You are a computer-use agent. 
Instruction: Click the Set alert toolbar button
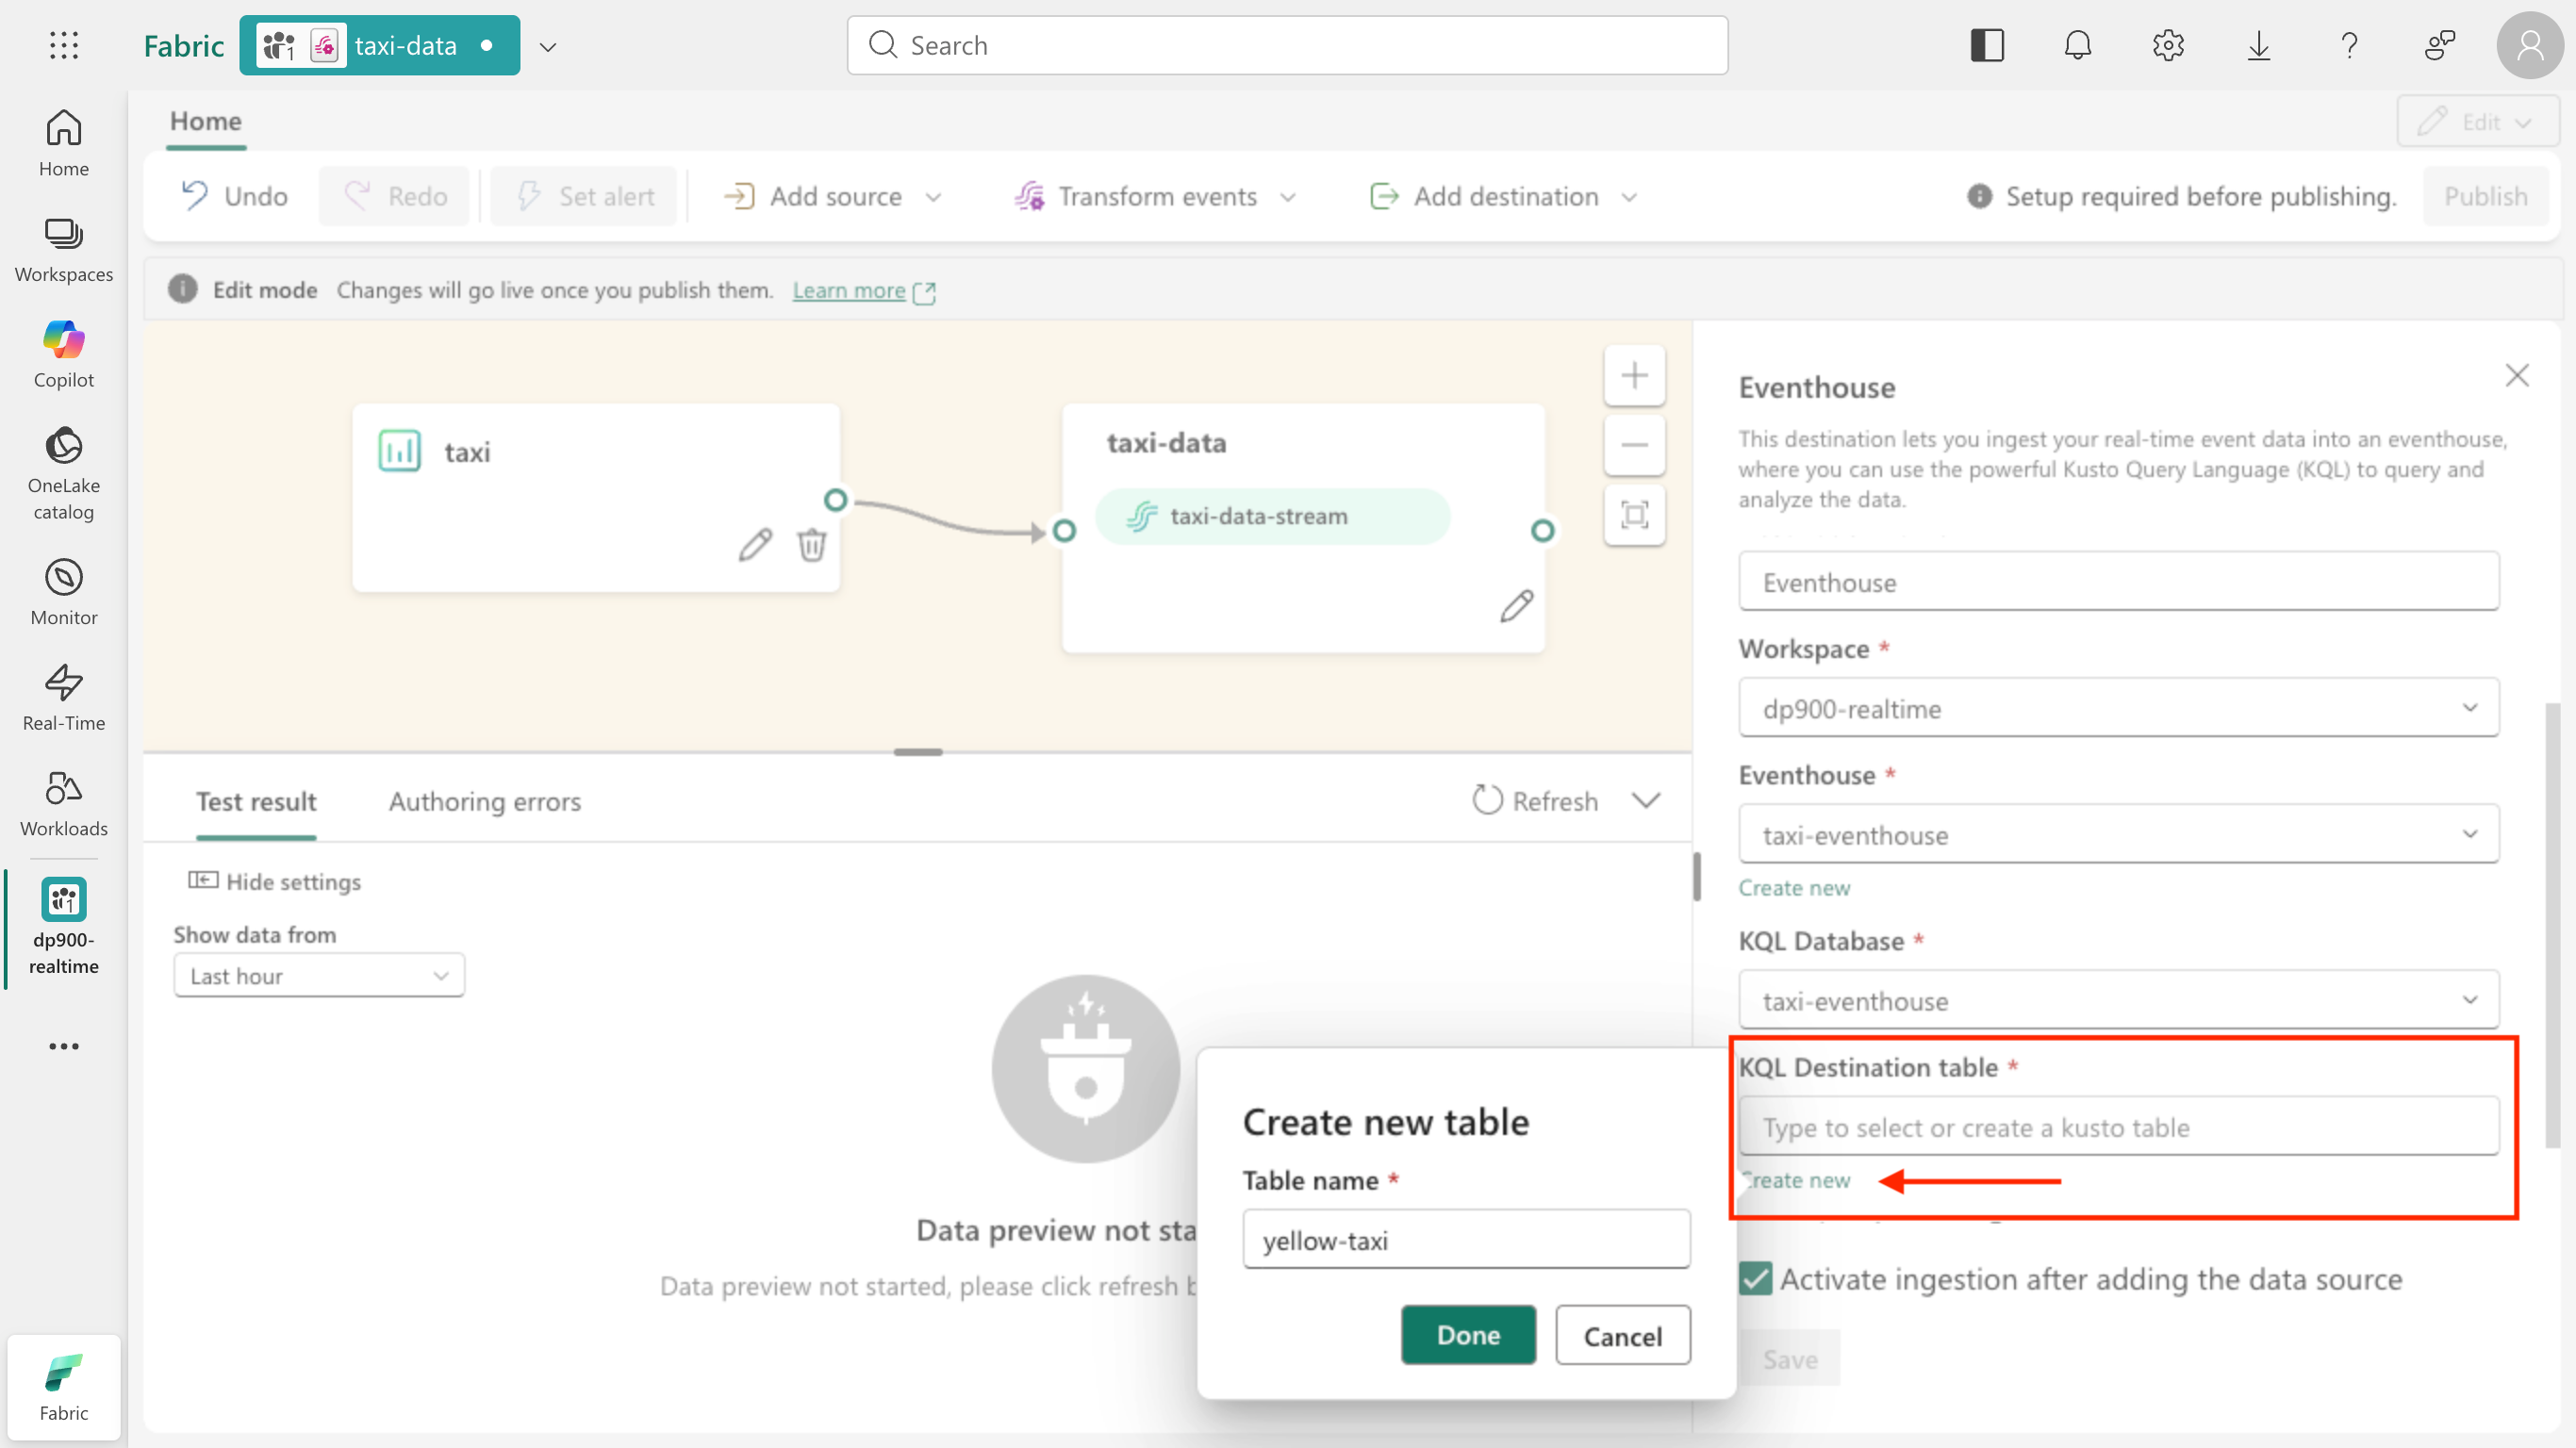585,196
